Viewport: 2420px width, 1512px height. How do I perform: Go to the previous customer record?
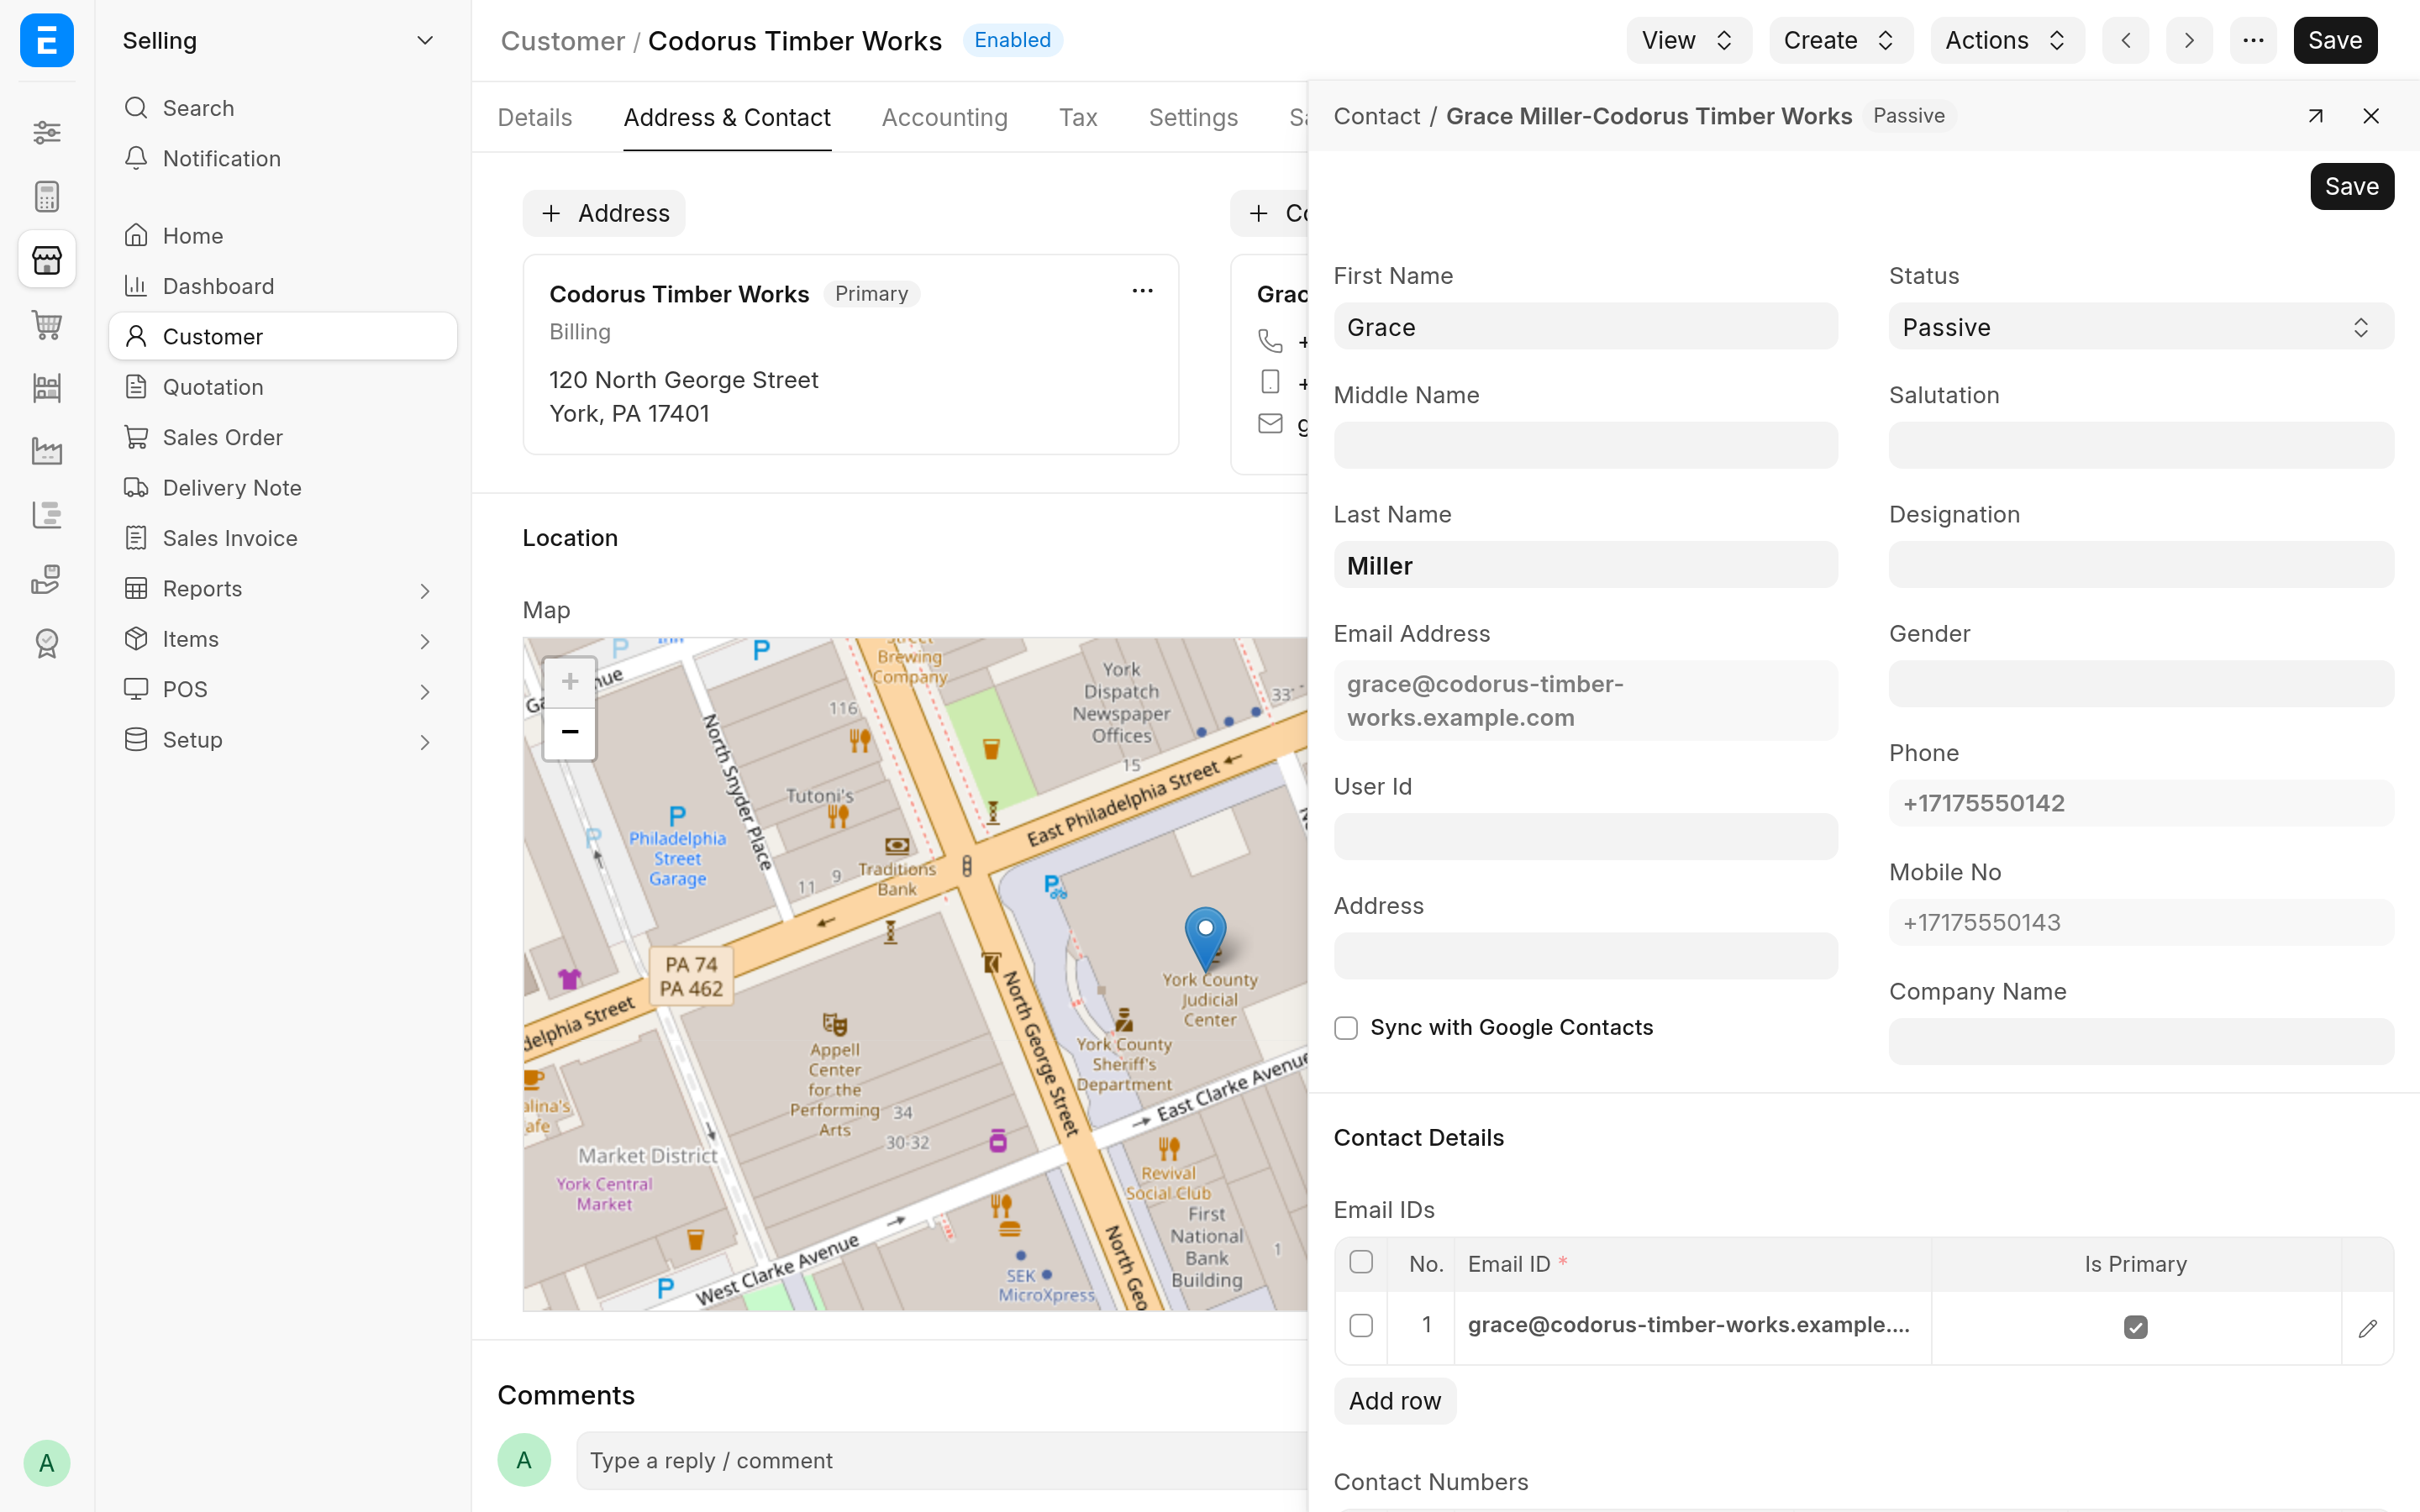tap(2126, 40)
